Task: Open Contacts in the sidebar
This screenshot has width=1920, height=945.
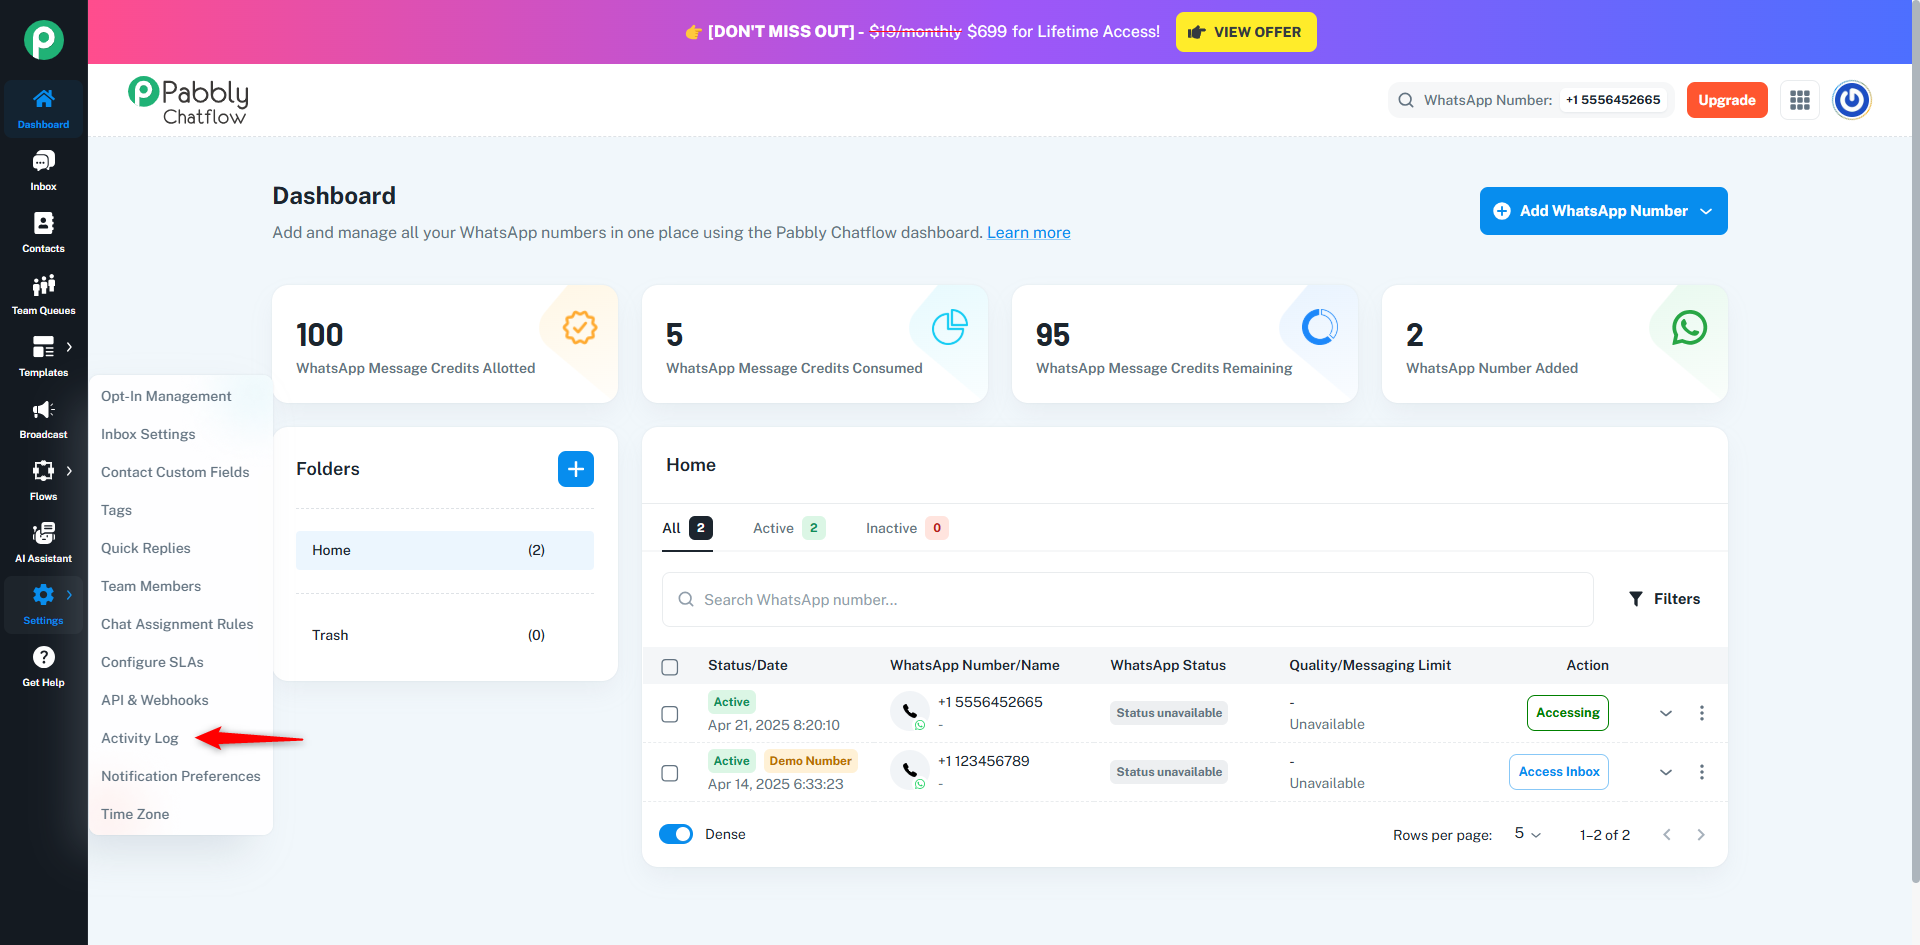Action: 43,232
